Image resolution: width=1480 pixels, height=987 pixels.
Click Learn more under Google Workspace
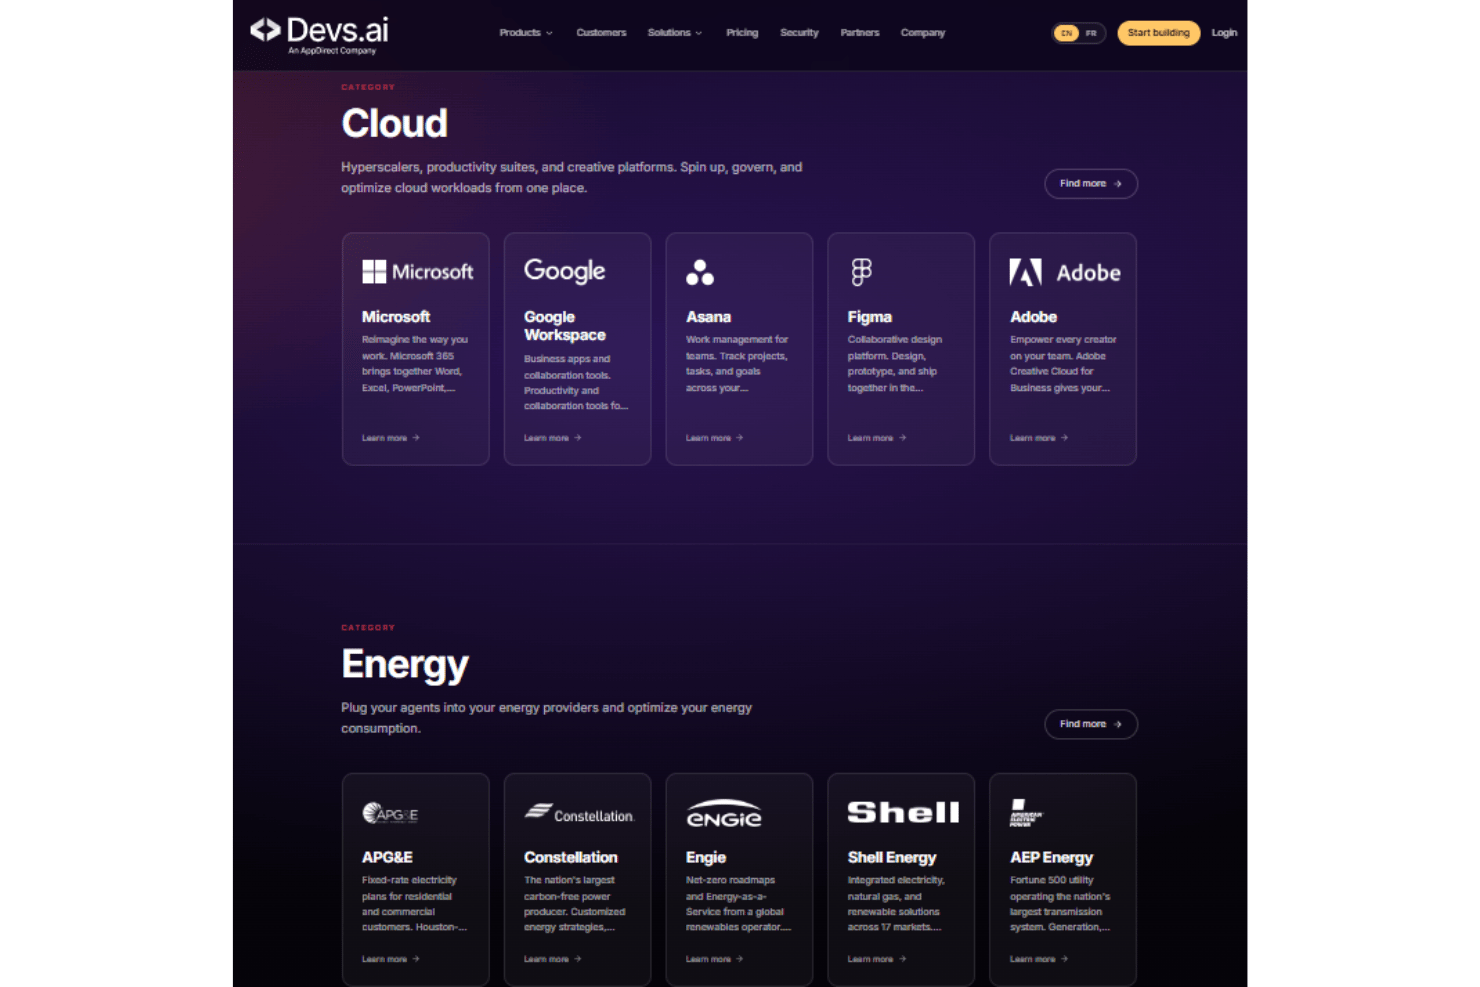(553, 438)
